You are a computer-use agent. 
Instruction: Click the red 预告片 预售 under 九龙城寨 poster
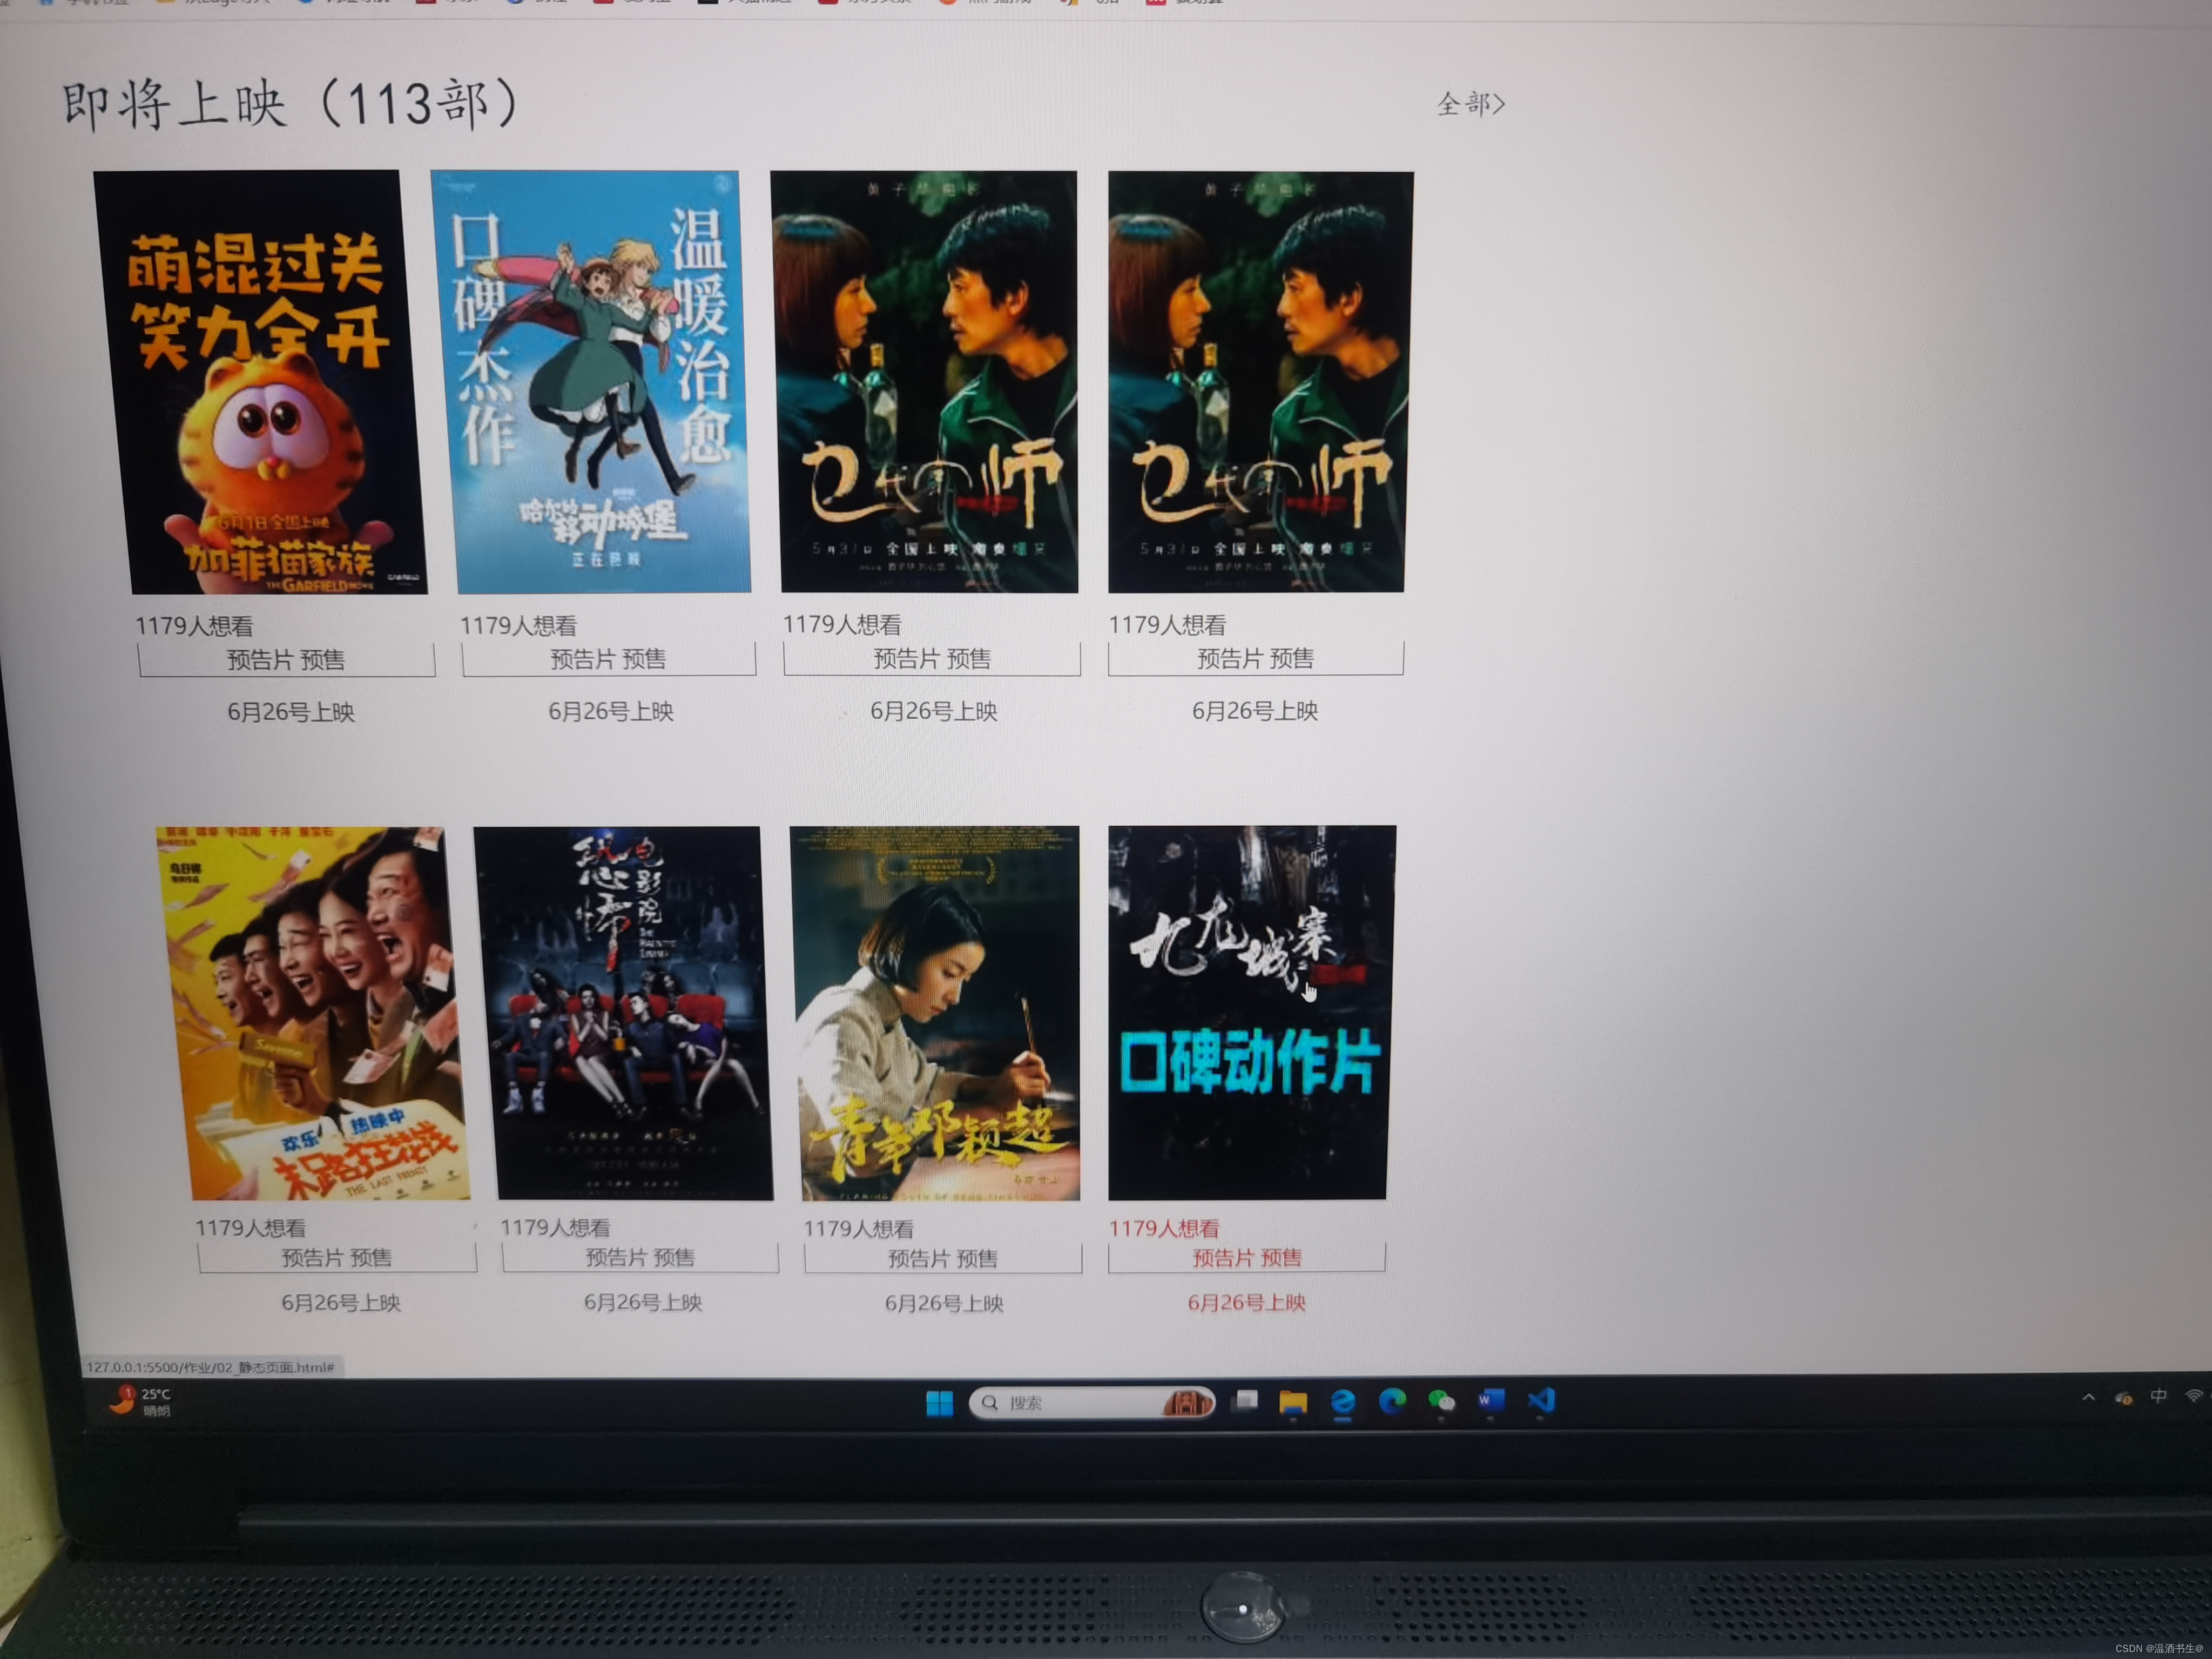tap(1247, 1258)
